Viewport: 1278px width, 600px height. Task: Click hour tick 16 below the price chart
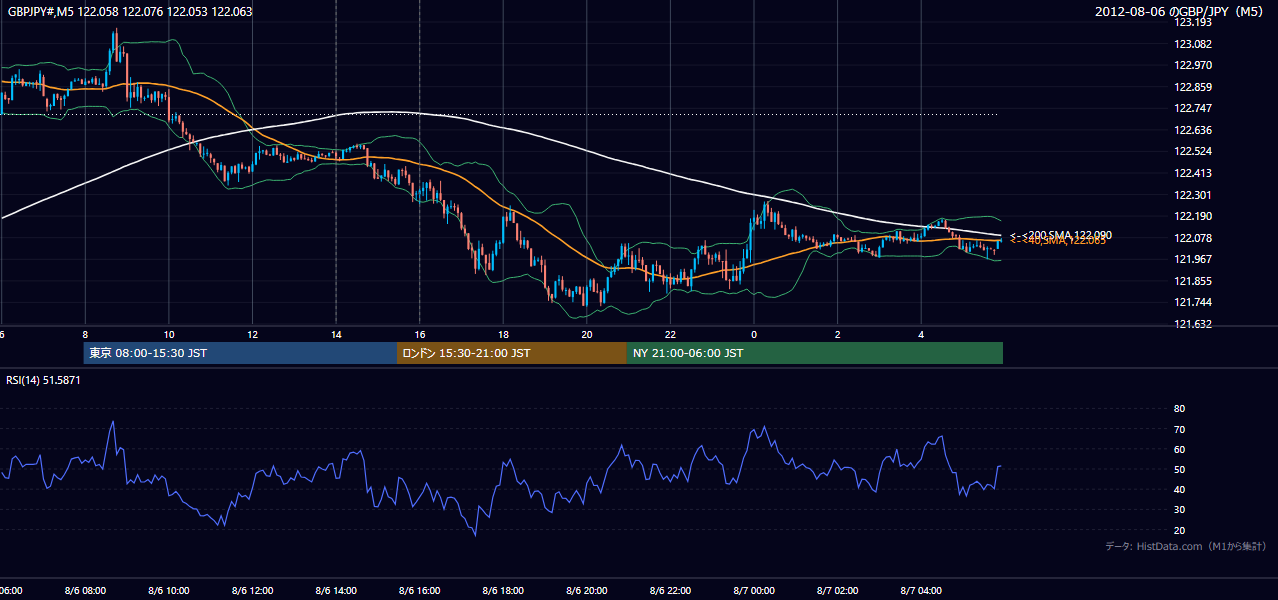420,335
